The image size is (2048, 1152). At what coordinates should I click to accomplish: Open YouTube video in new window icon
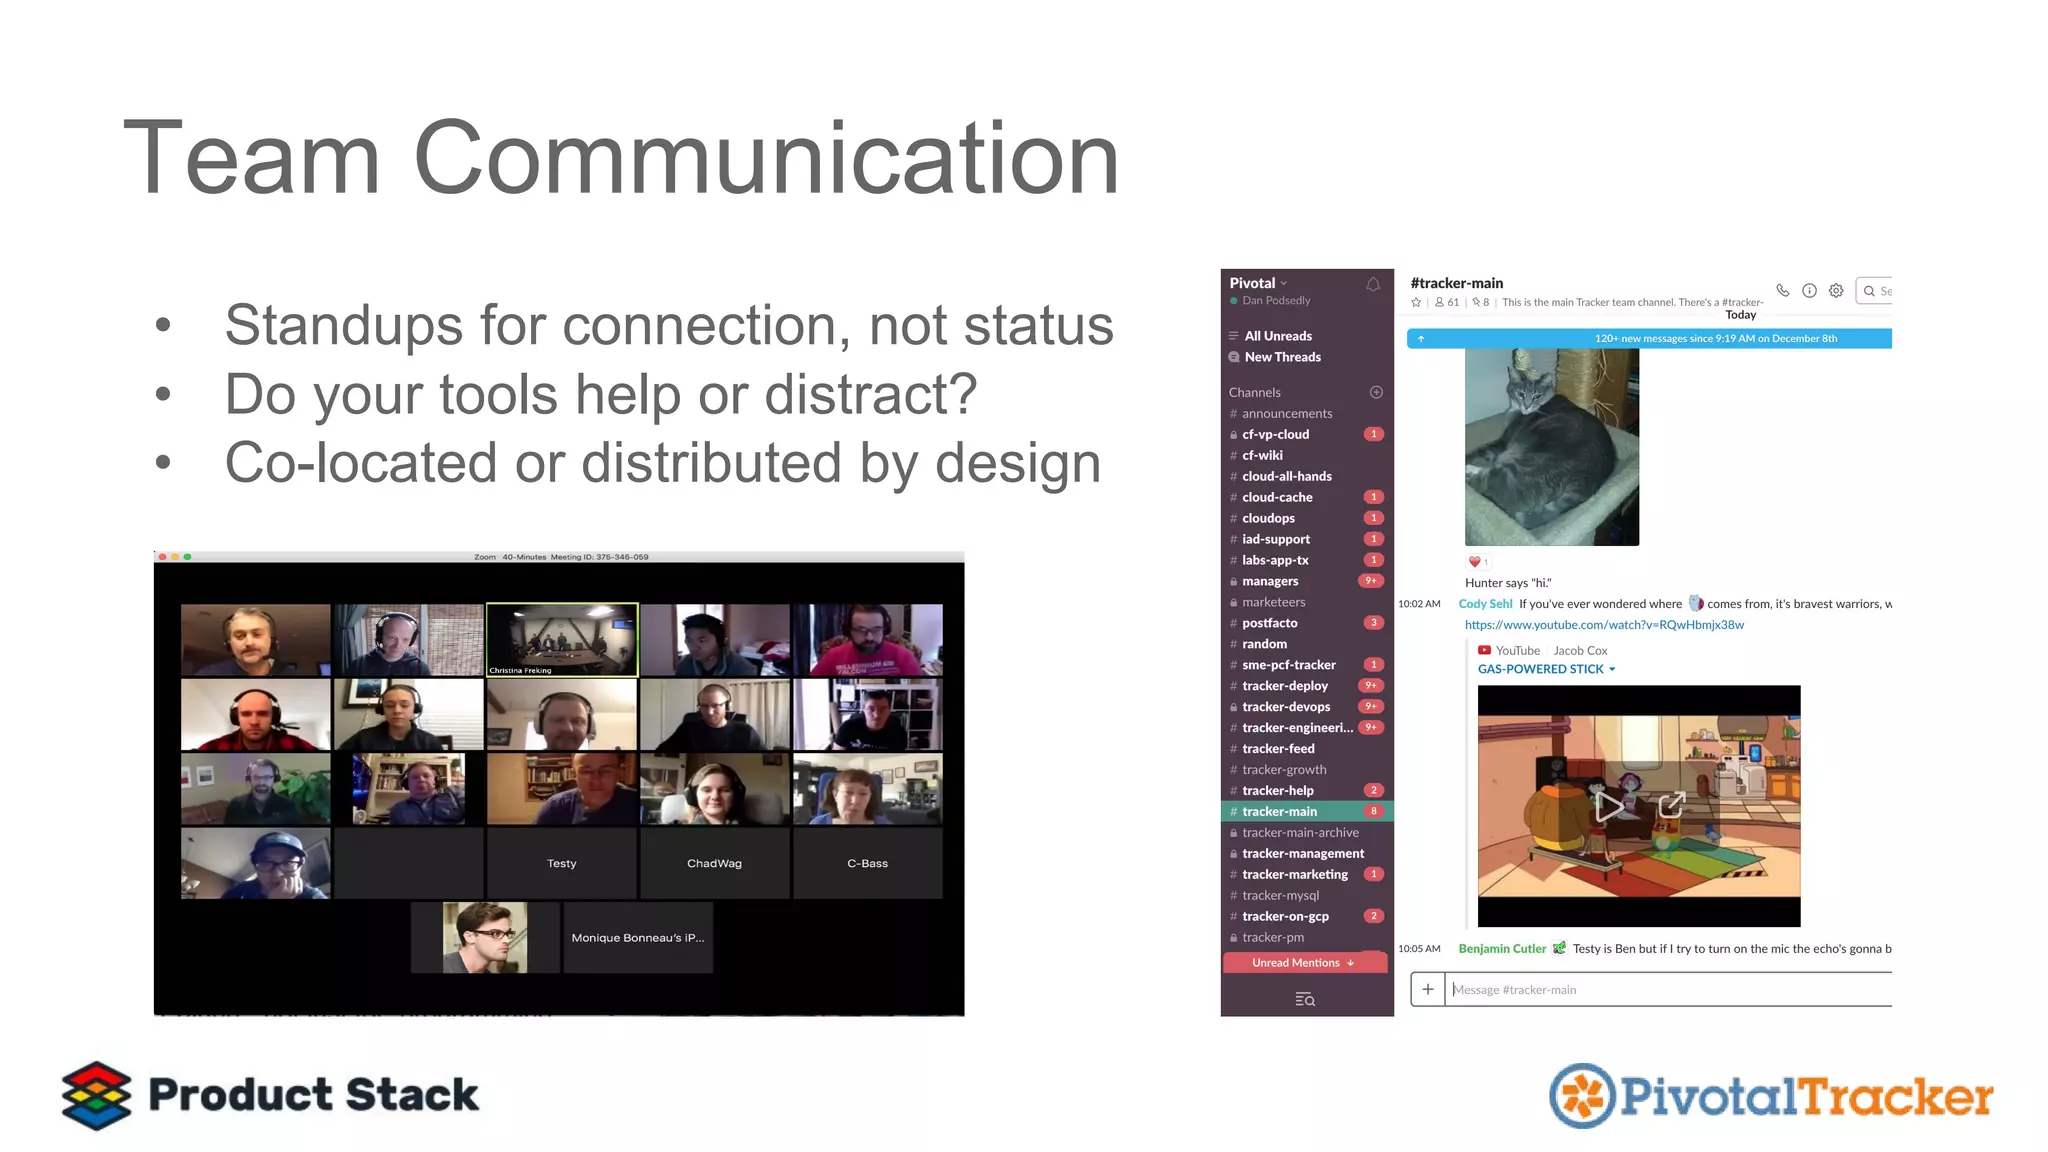[1672, 805]
